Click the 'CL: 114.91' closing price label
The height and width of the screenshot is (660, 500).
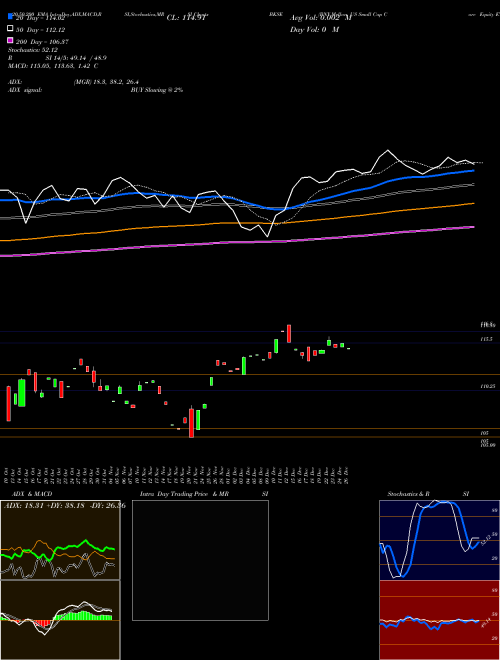pos(187,18)
